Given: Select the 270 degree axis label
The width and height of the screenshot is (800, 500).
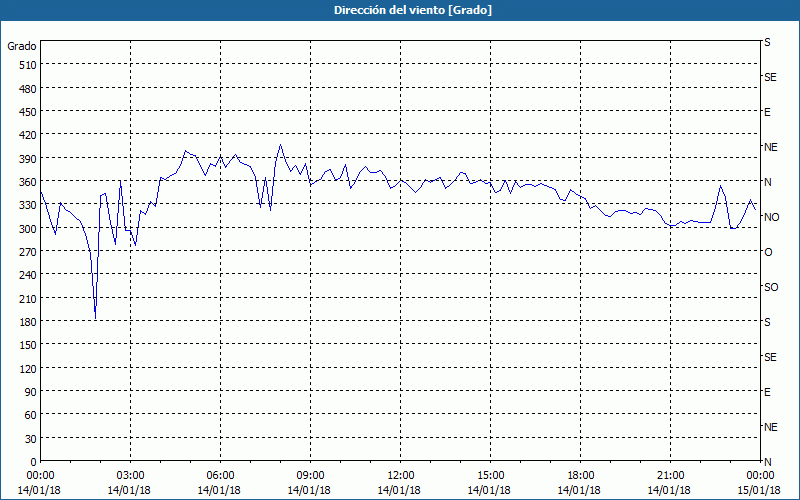Looking at the screenshot, I should tap(28, 252).
